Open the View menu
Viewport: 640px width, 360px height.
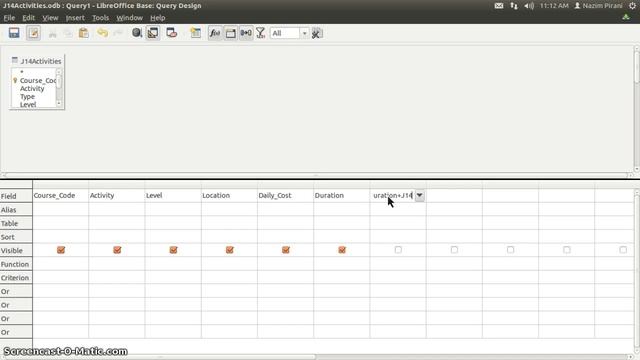[x=50, y=18]
